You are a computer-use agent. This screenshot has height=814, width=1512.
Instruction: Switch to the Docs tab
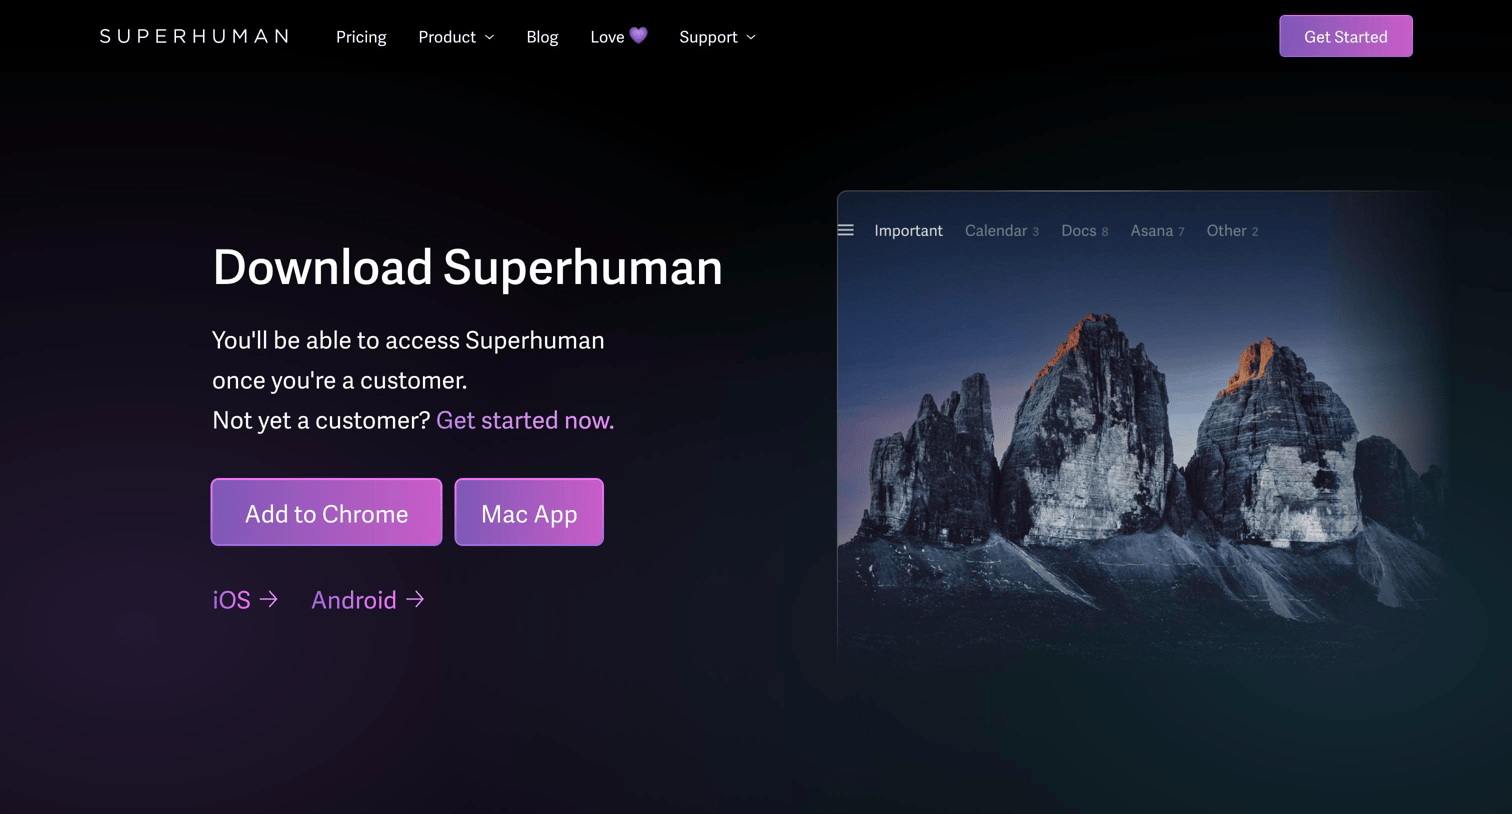coord(1084,231)
